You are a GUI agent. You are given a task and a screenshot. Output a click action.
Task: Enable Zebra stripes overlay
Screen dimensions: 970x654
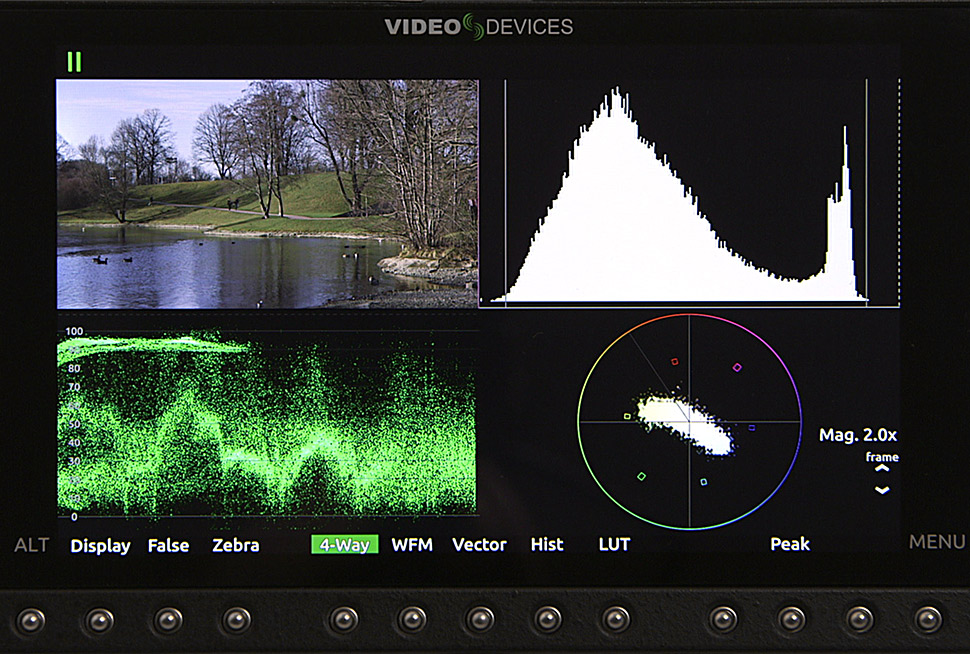[236, 545]
